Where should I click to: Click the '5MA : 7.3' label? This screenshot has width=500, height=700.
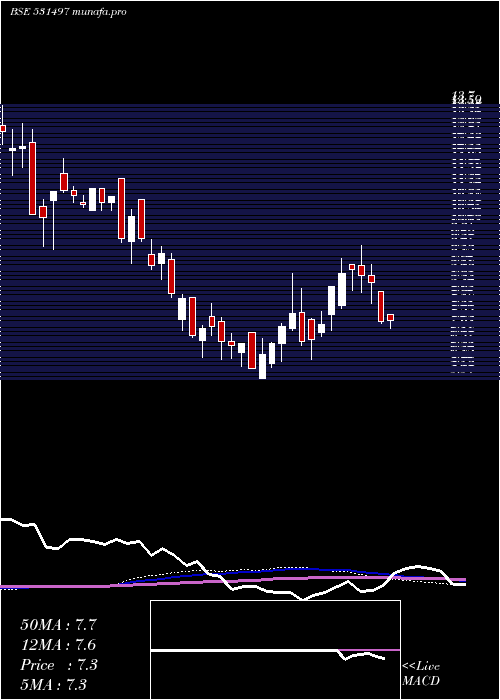coord(54,684)
